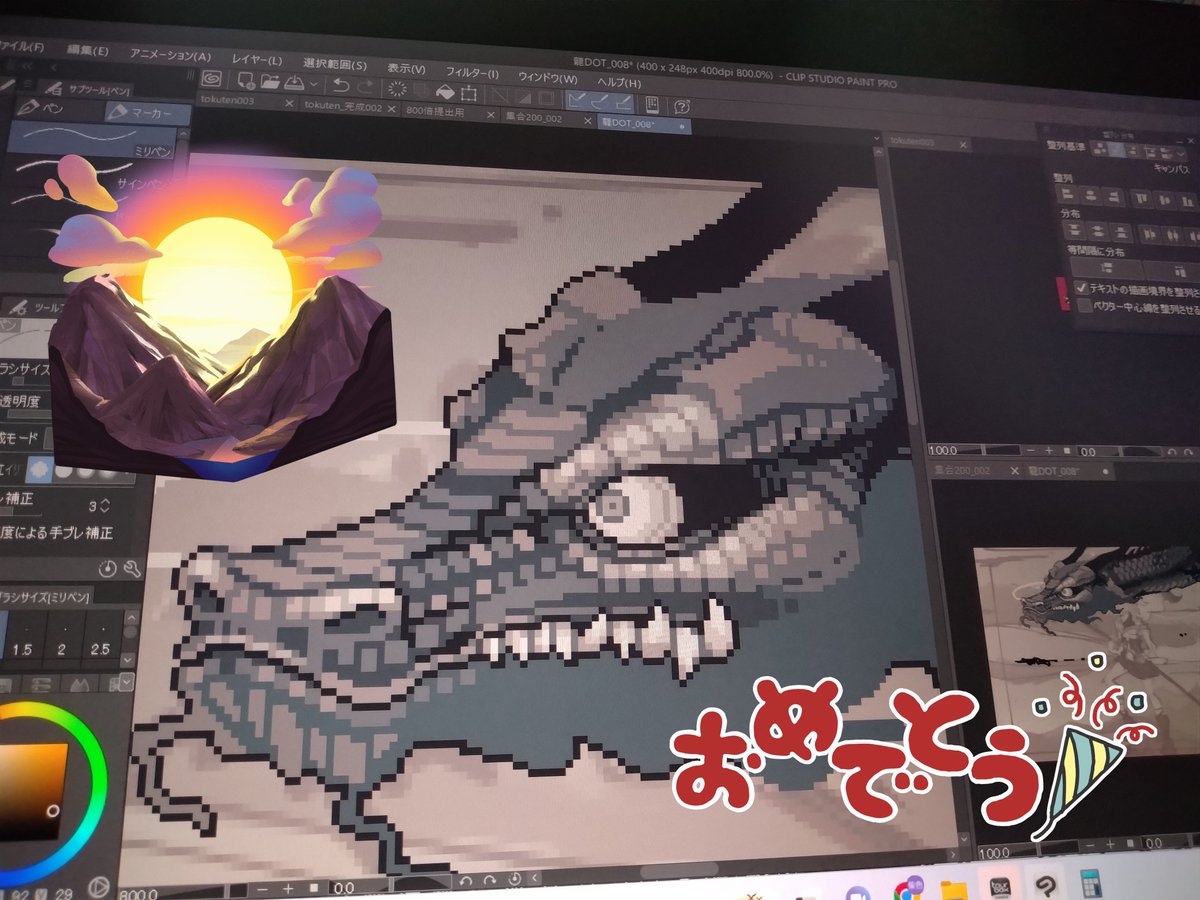Choose brush size 2 preset
Viewport: 1200px width, 900px height.
(x=64, y=640)
